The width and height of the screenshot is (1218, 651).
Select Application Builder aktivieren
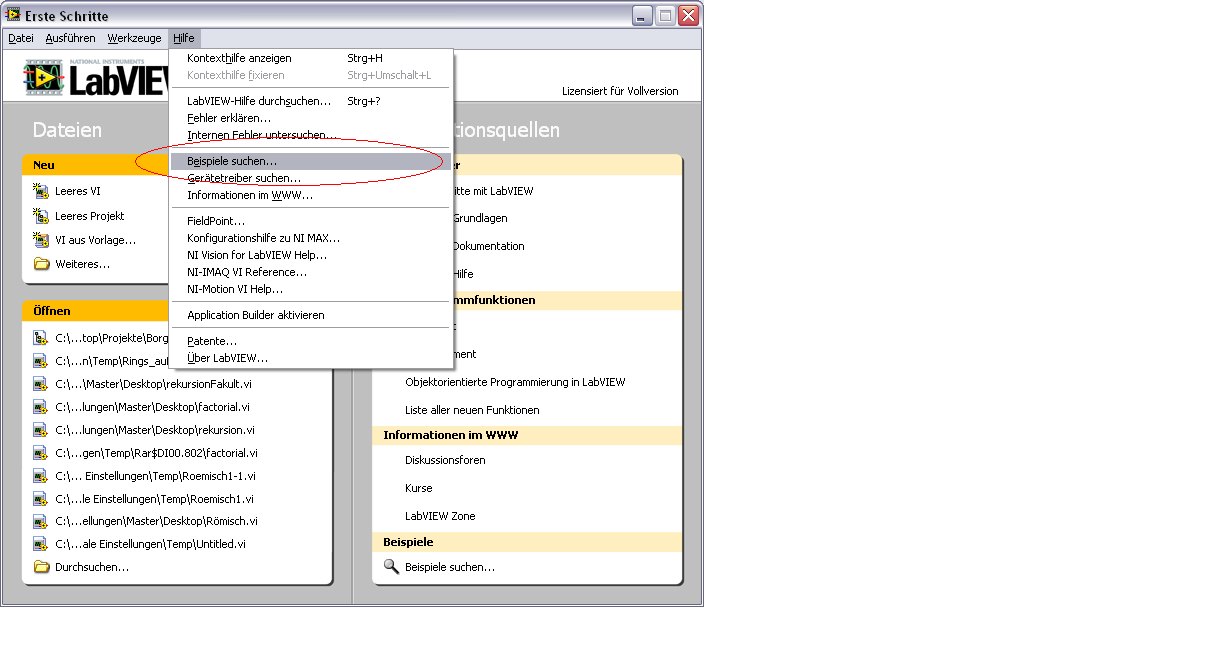[311, 315]
